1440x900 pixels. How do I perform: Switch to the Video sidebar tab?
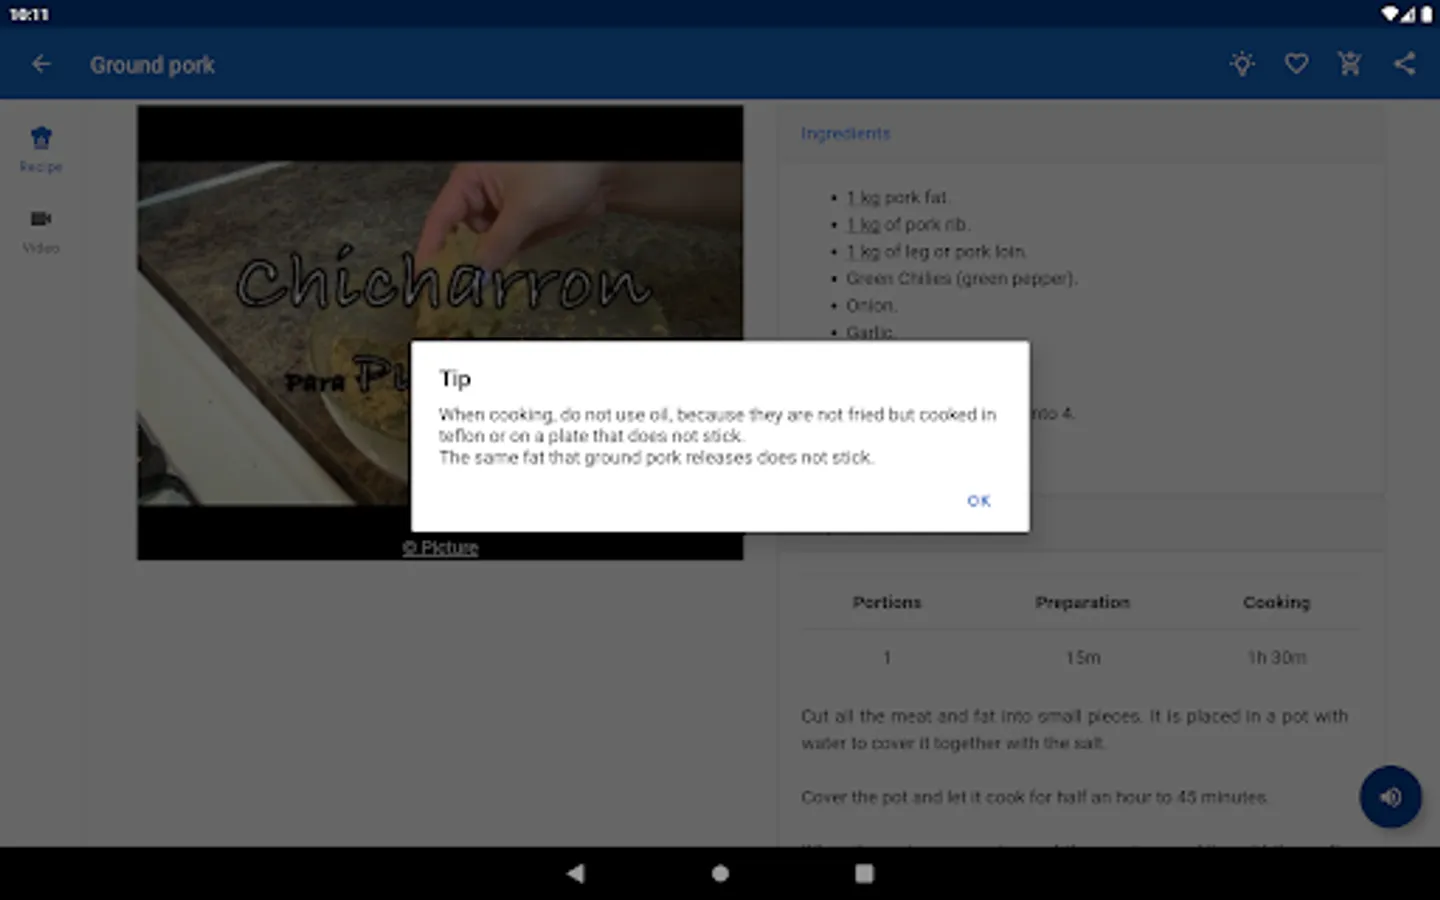click(x=41, y=231)
